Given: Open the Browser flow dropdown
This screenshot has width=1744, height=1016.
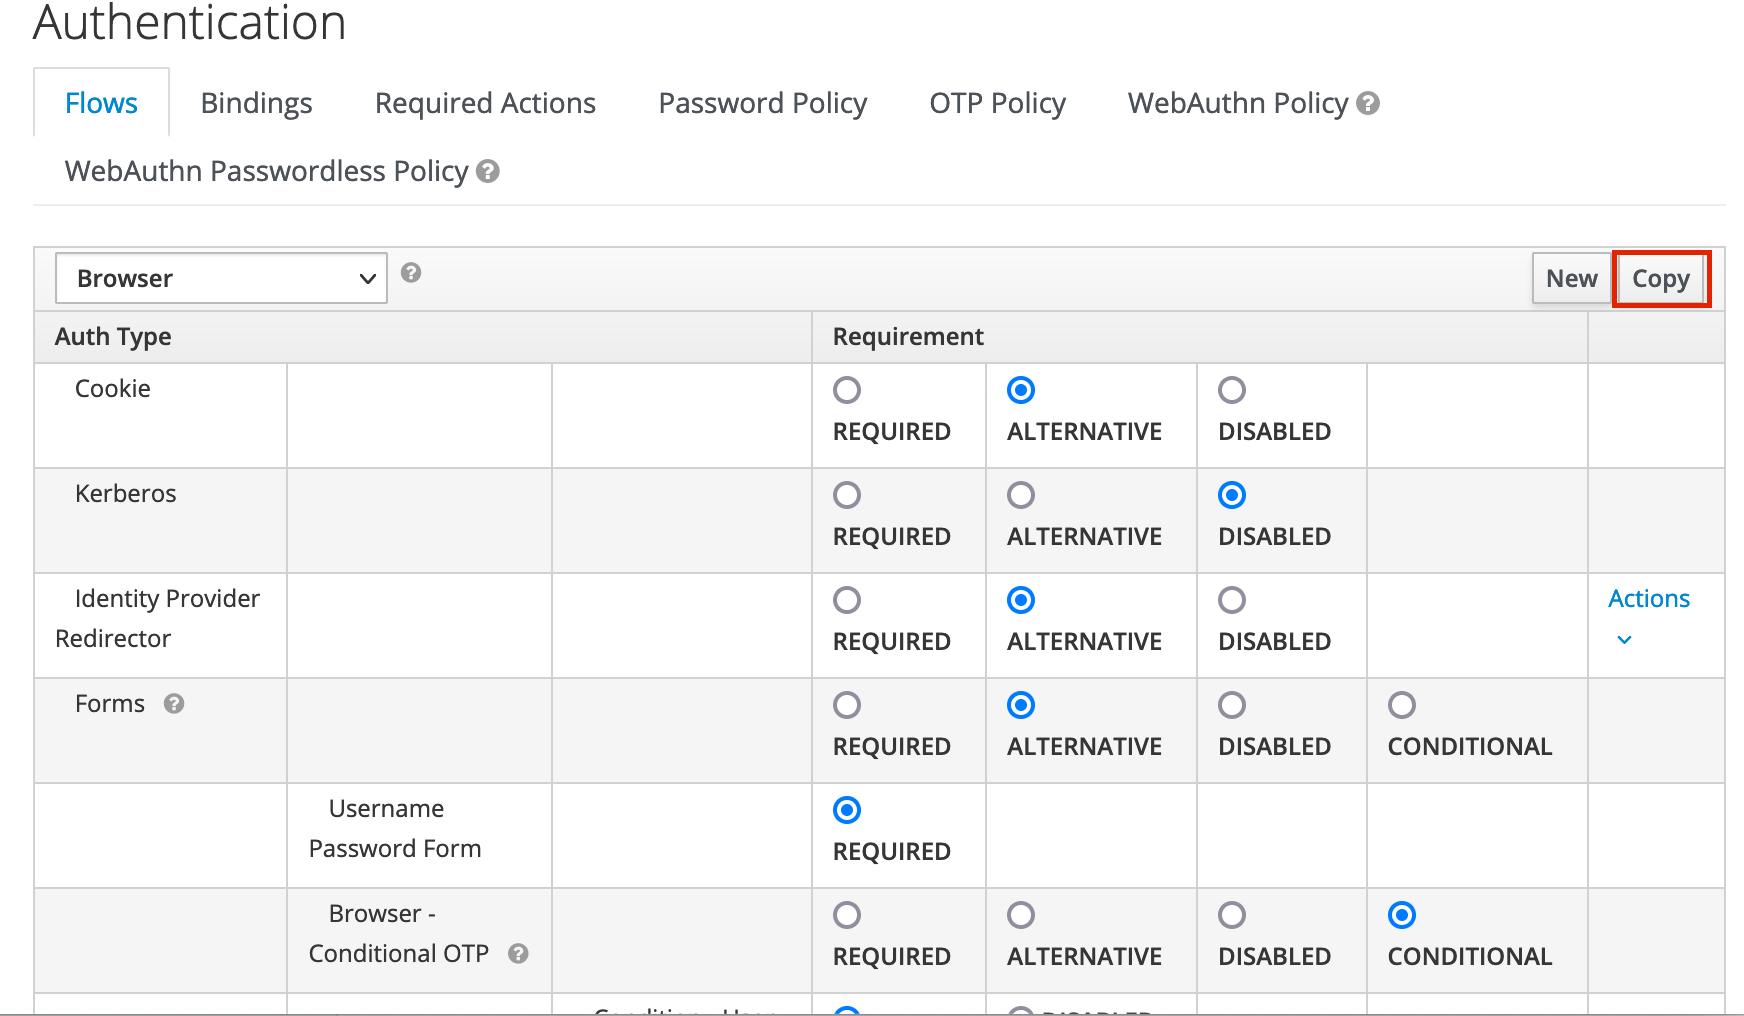Looking at the screenshot, I should point(221,278).
